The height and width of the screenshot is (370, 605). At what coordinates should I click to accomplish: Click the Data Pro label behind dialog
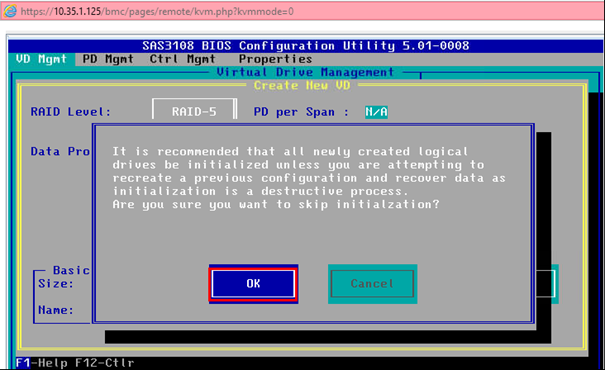(60, 151)
